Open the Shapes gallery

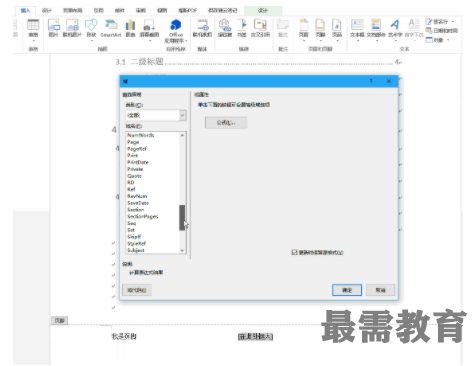coord(91,29)
